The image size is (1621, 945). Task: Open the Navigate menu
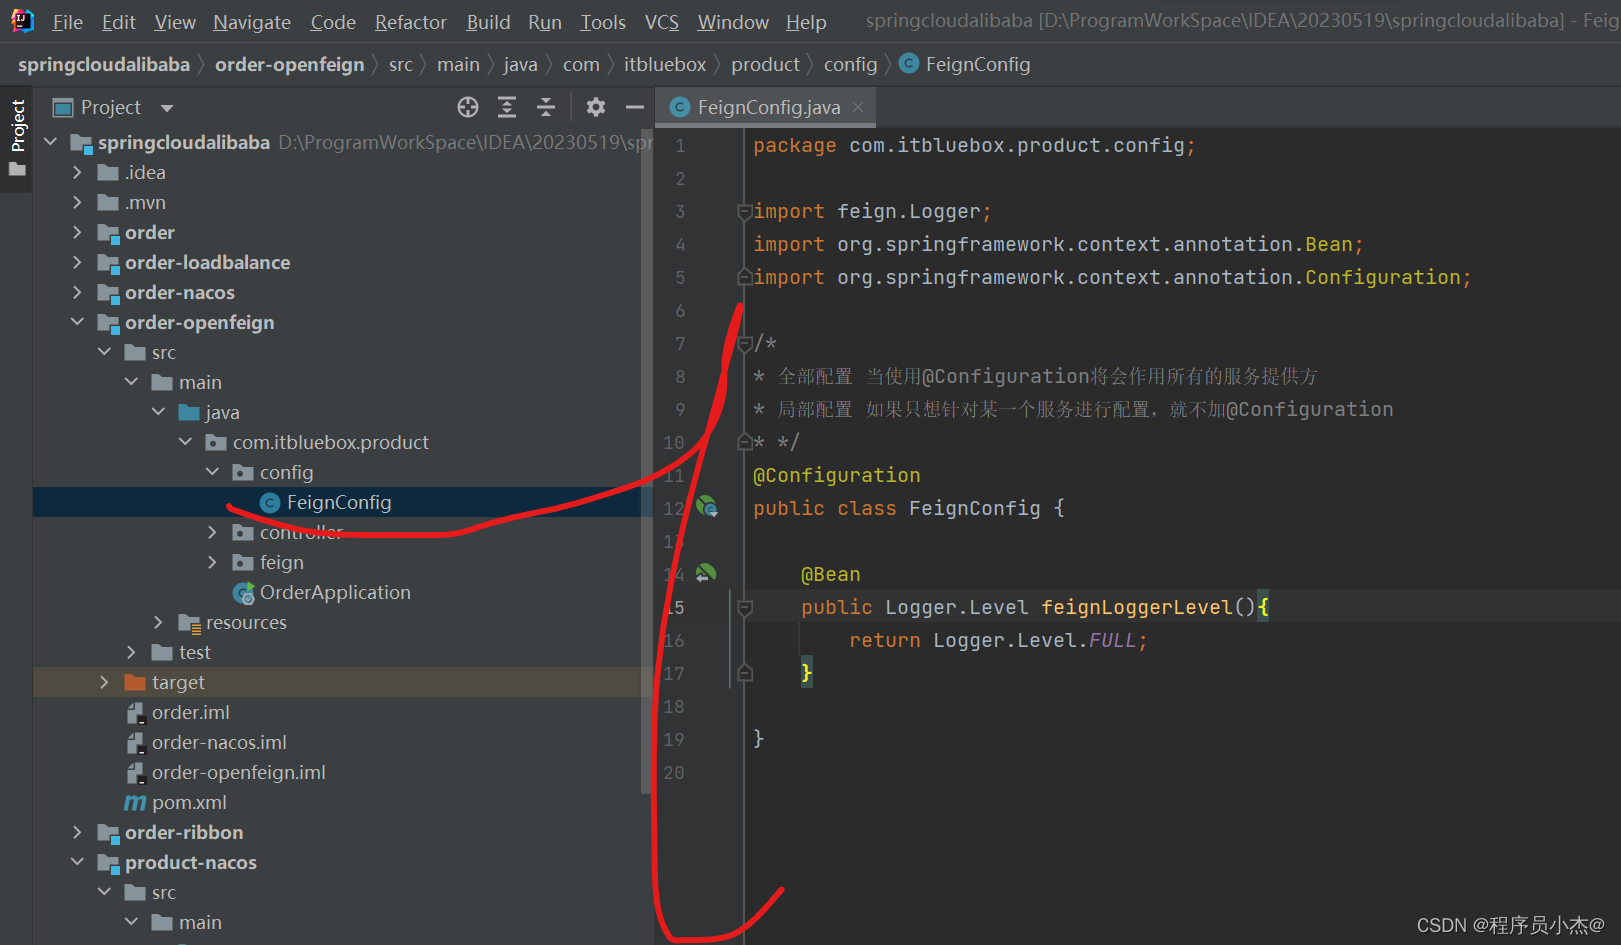252,22
